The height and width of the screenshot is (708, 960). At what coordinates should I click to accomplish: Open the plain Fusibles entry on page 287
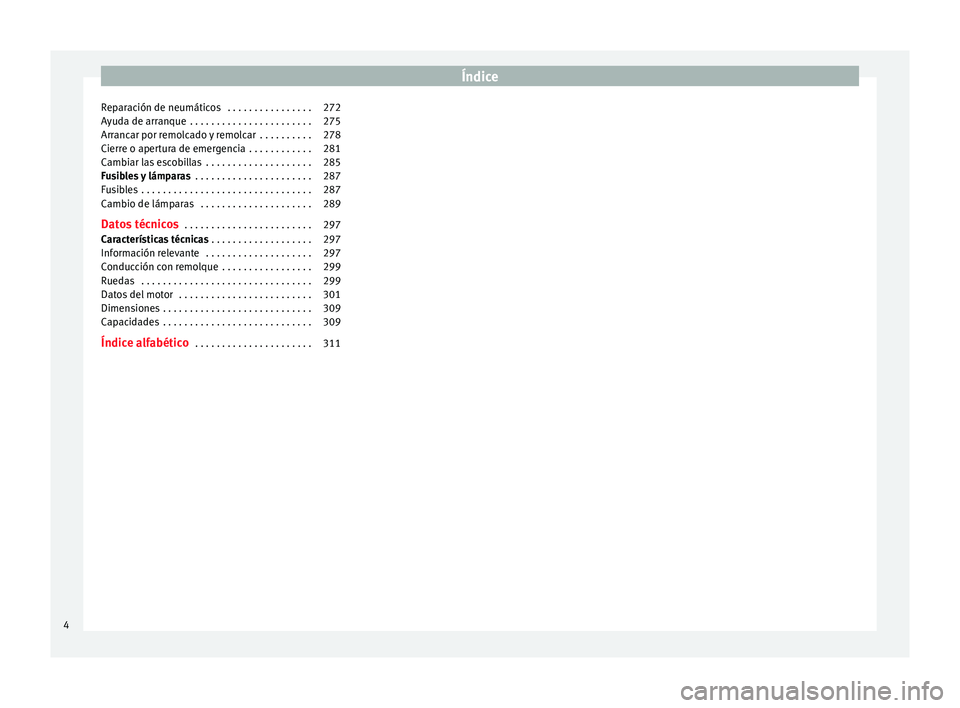(x=119, y=190)
